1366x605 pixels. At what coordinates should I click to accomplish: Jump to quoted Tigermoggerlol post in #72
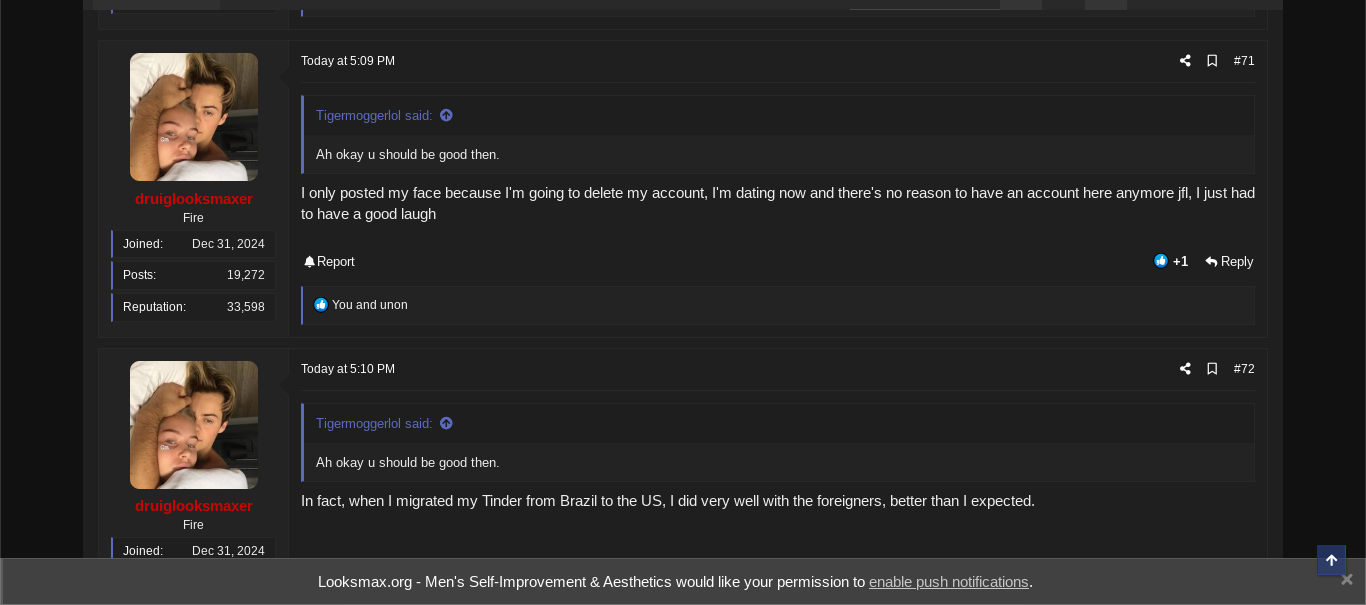[446, 423]
